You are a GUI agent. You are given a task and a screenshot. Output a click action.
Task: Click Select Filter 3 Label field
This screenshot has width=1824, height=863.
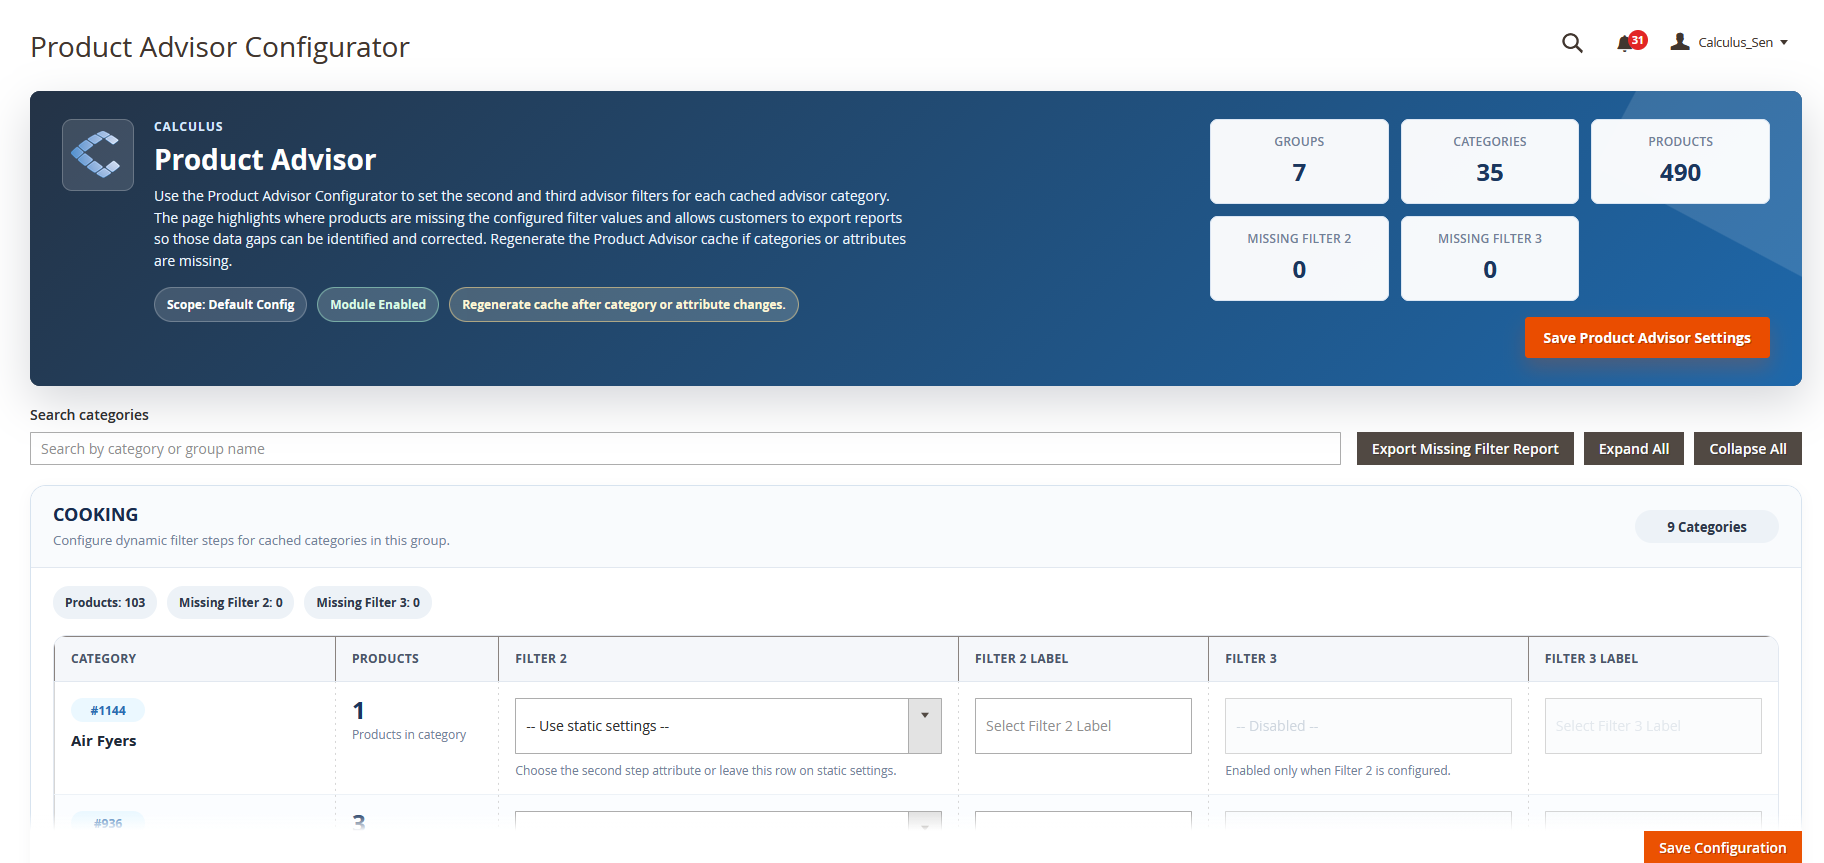point(1653,726)
